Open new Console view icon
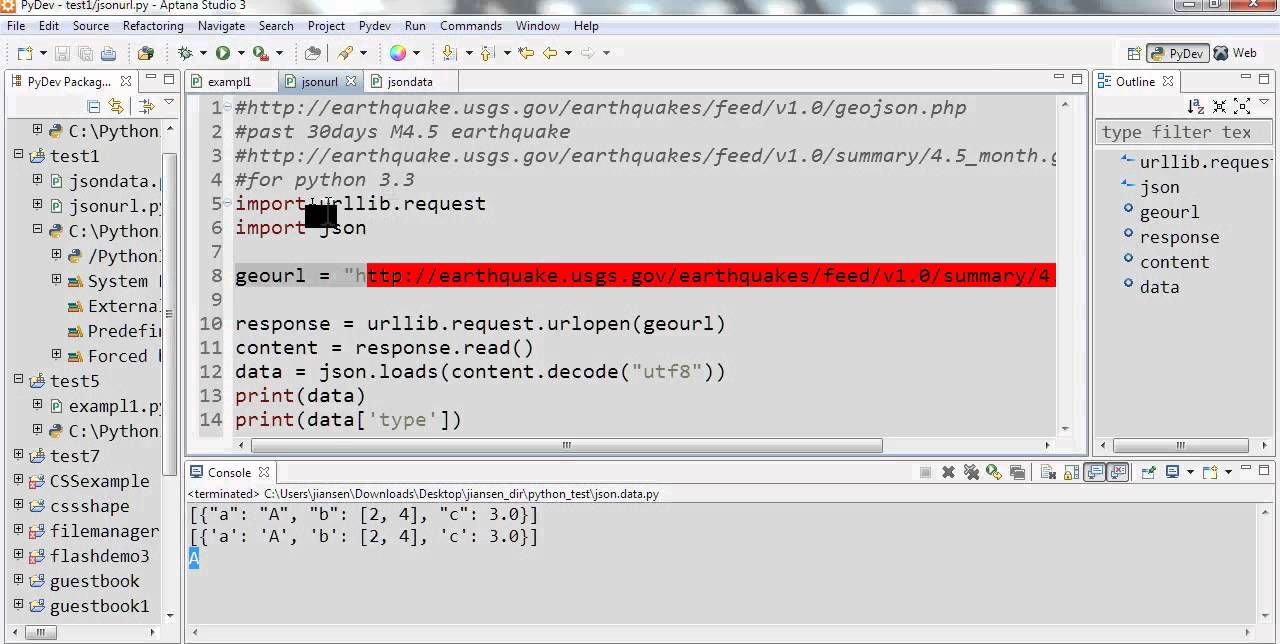1280x644 pixels. [x=1210, y=472]
